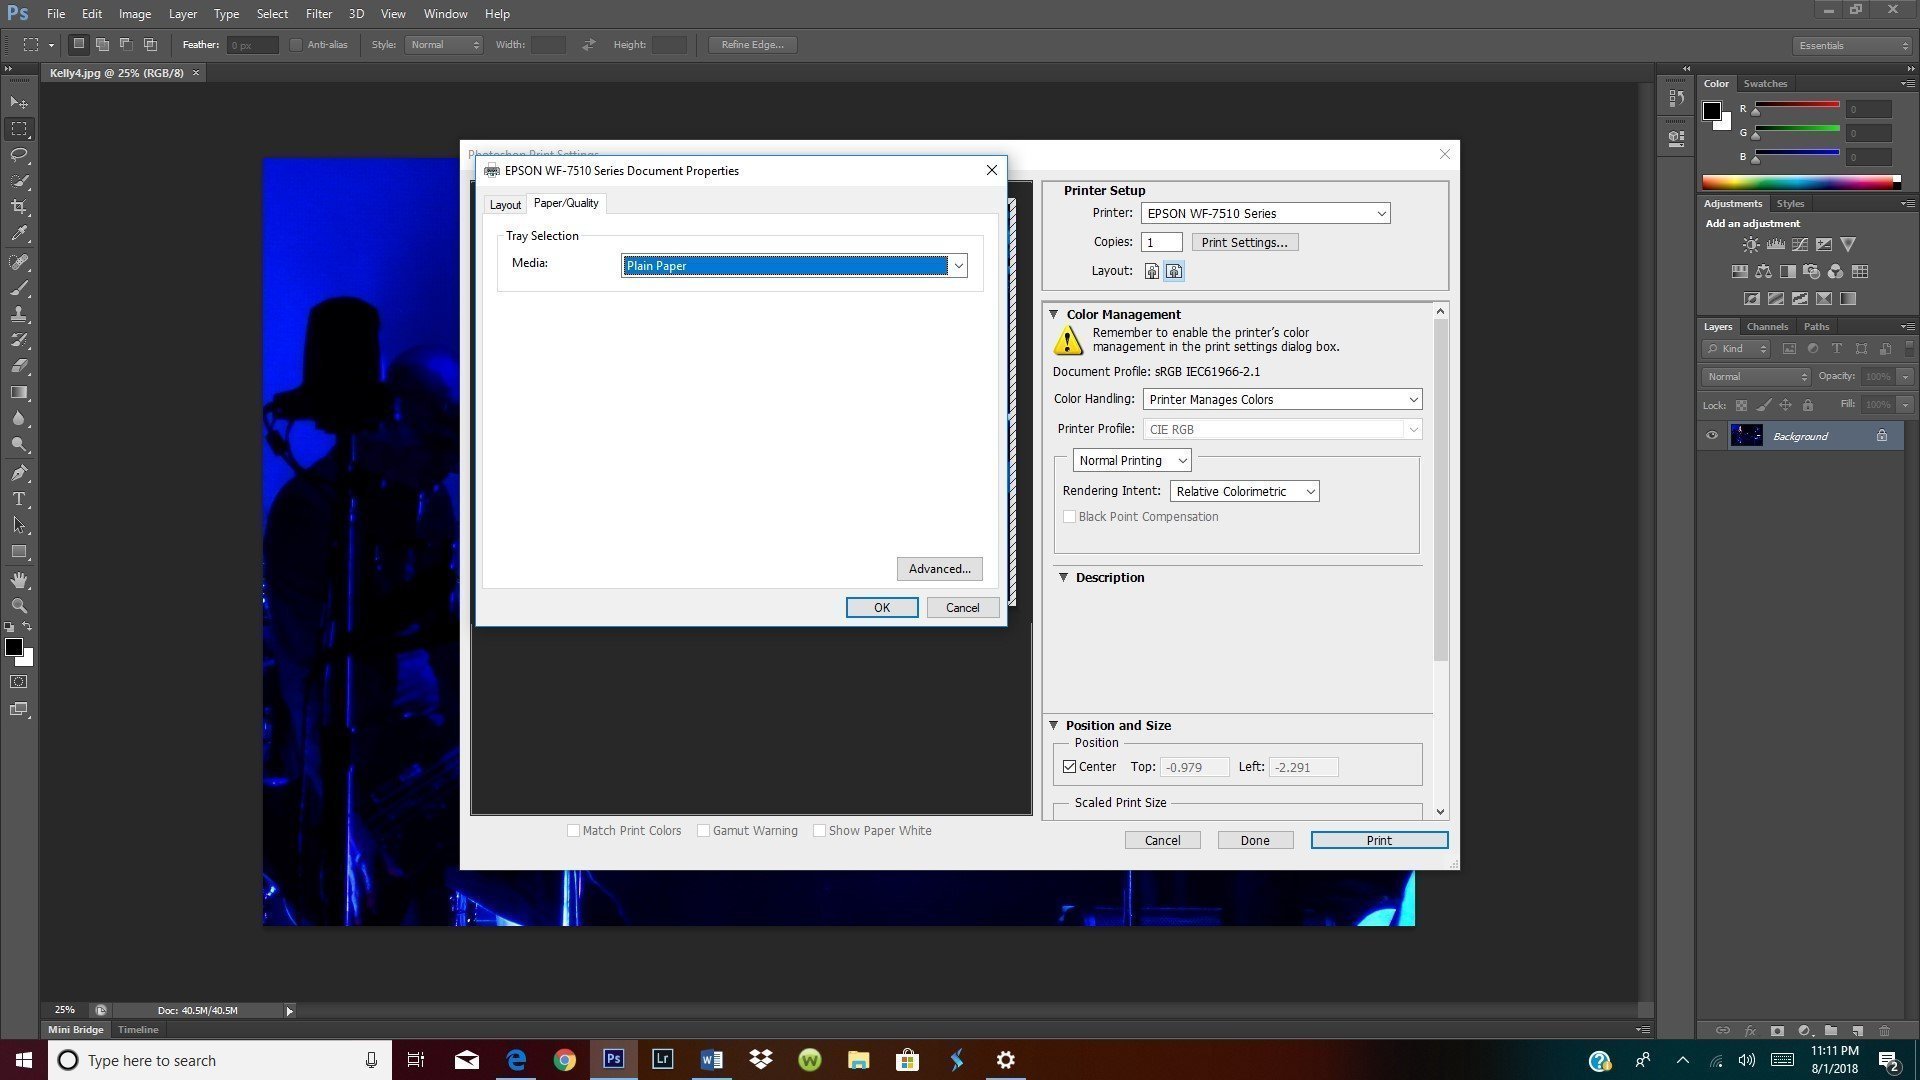Enable Gamut Warning checkbox
The image size is (1920, 1080).
703,831
